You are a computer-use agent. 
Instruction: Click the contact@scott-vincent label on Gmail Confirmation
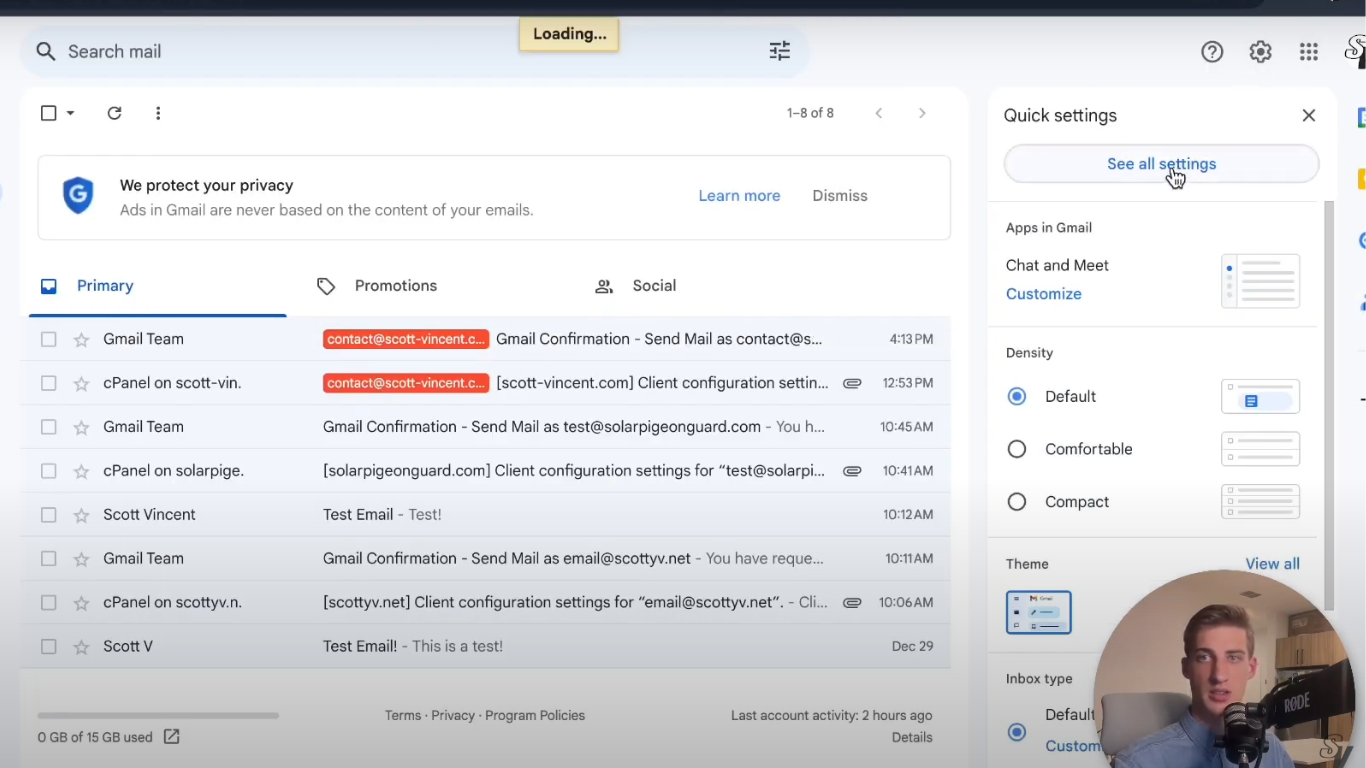click(x=406, y=339)
